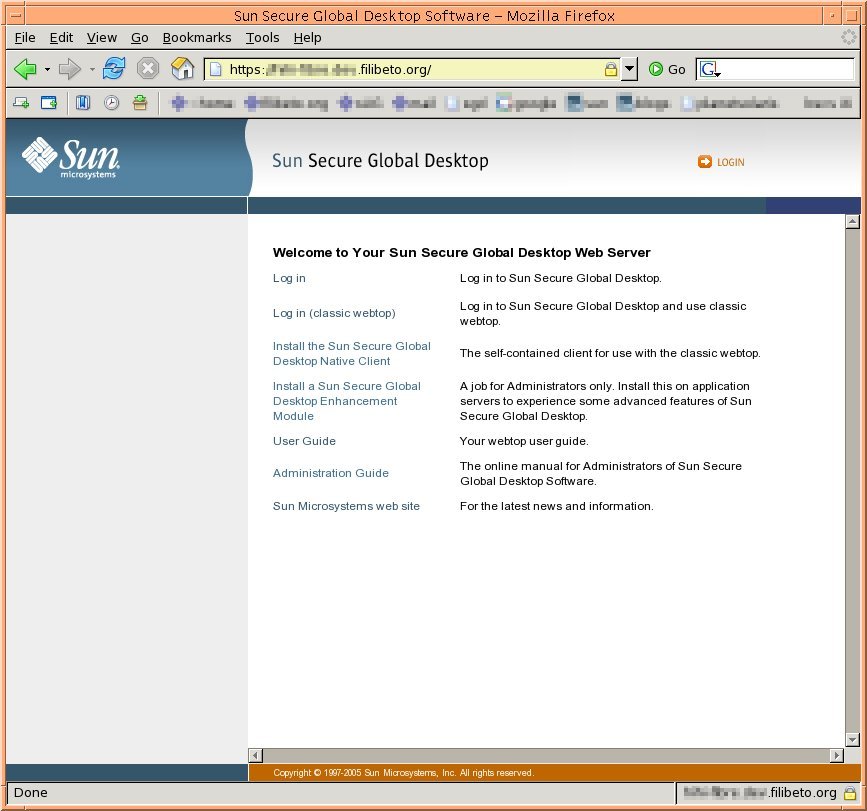
Task: Click the vertical scrollbar down arrow
Action: pos(852,740)
